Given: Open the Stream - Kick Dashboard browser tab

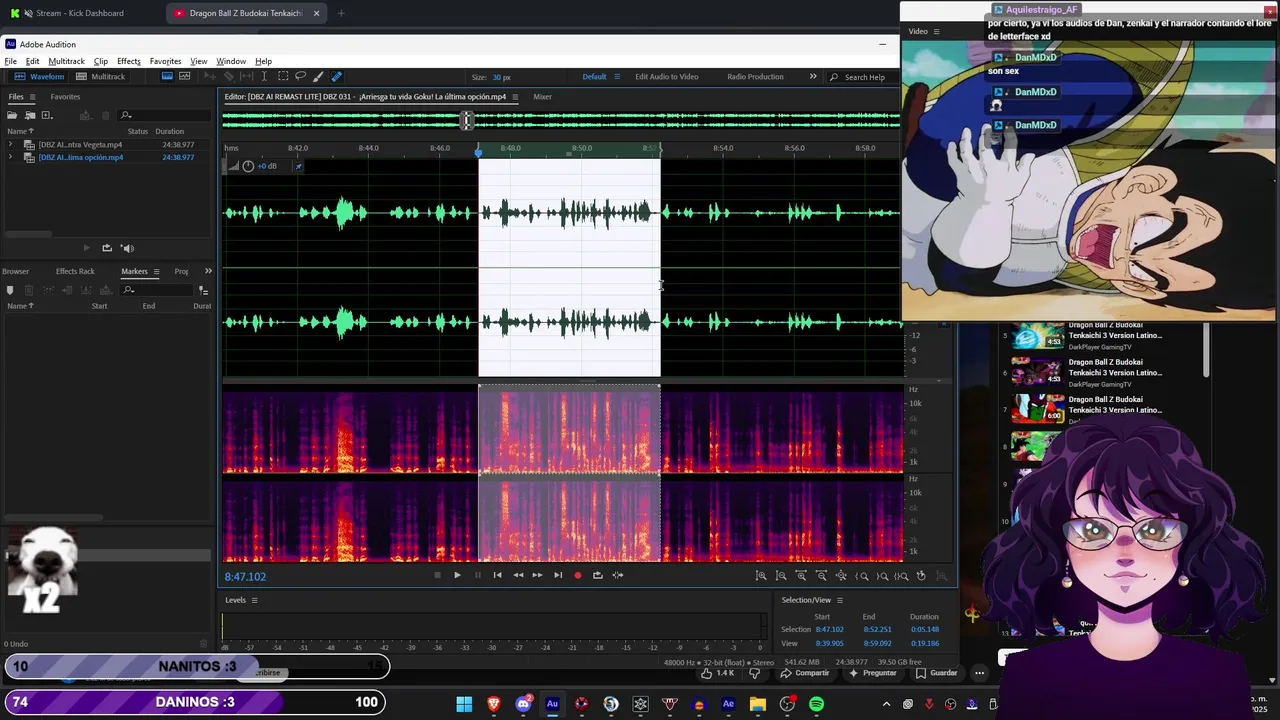Looking at the screenshot, I should click(80, 13).
